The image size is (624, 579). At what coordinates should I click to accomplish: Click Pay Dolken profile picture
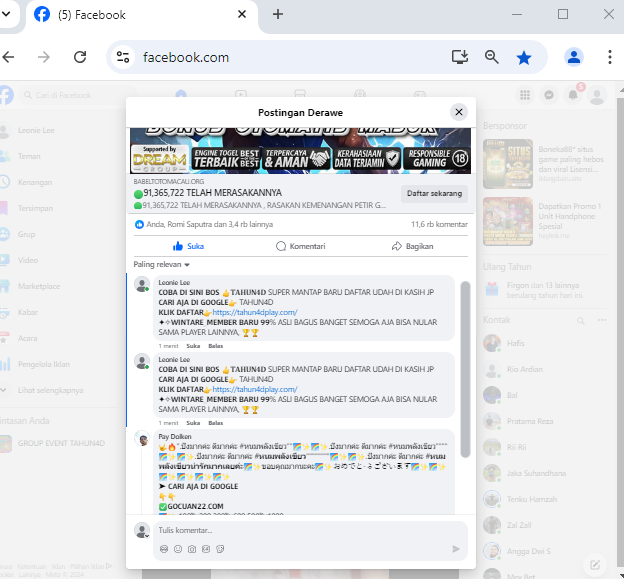[x=142, y=438]
